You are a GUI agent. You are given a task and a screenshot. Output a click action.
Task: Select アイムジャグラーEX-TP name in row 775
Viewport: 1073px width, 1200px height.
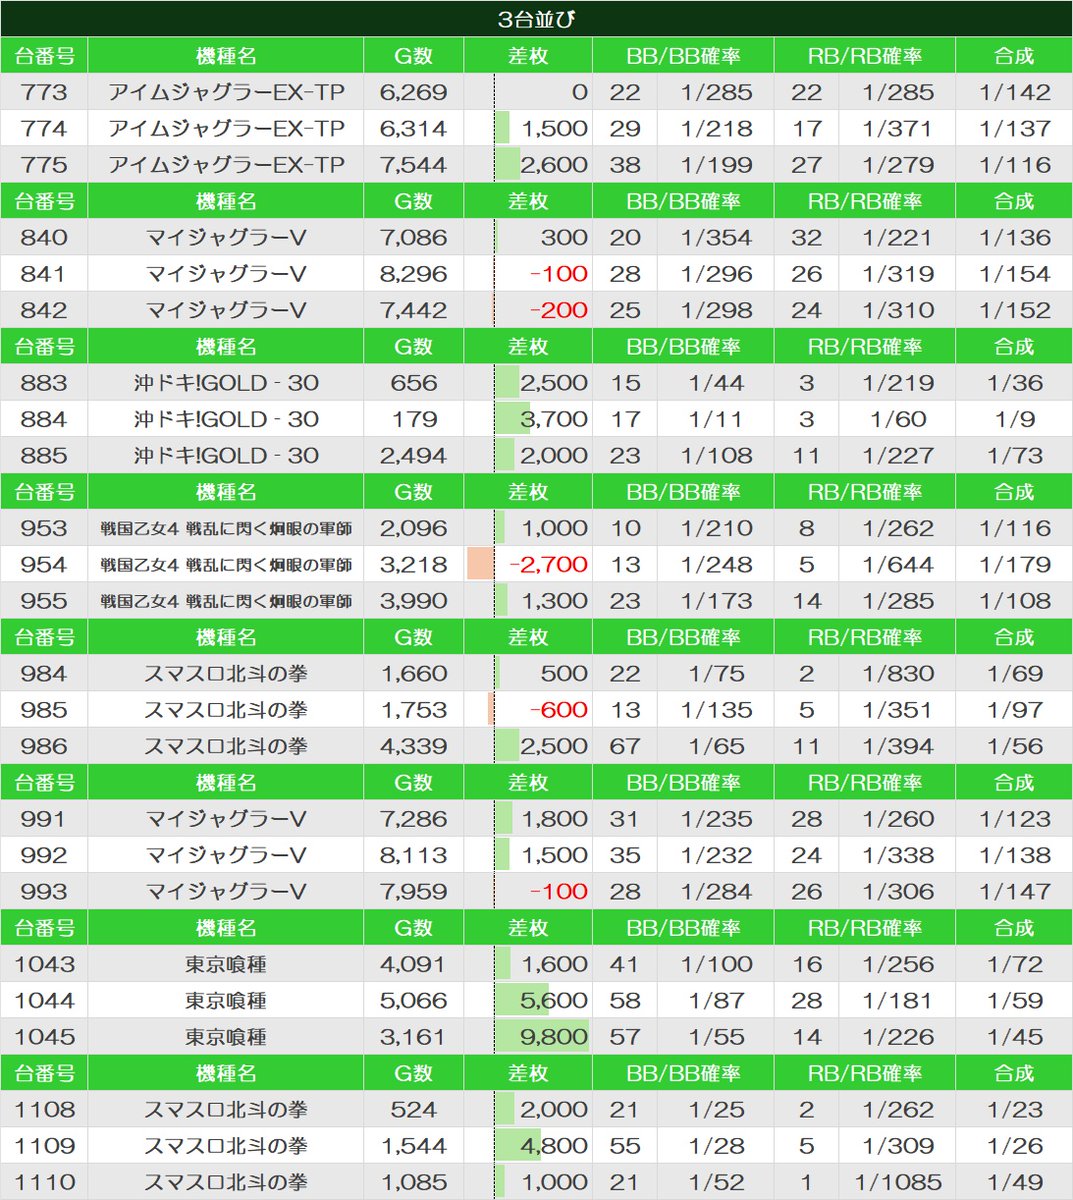[226, 165]
